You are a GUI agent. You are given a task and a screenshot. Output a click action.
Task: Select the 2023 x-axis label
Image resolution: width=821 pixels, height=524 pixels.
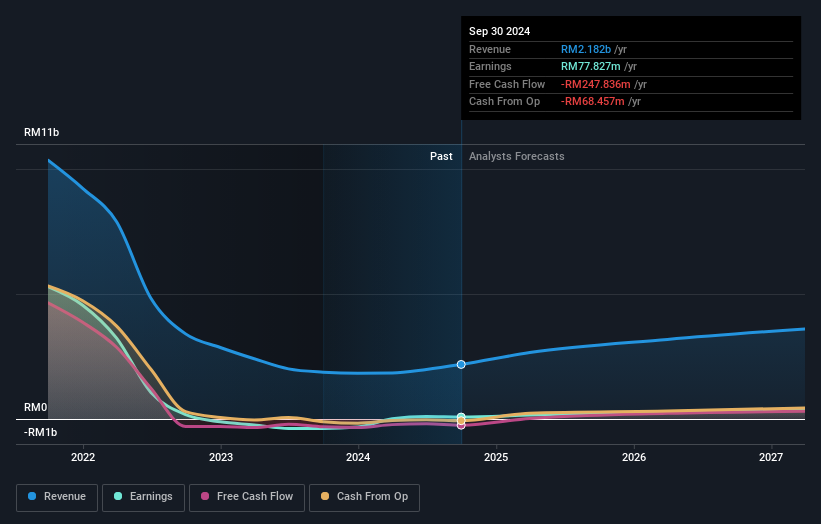[x=221, y=457]
